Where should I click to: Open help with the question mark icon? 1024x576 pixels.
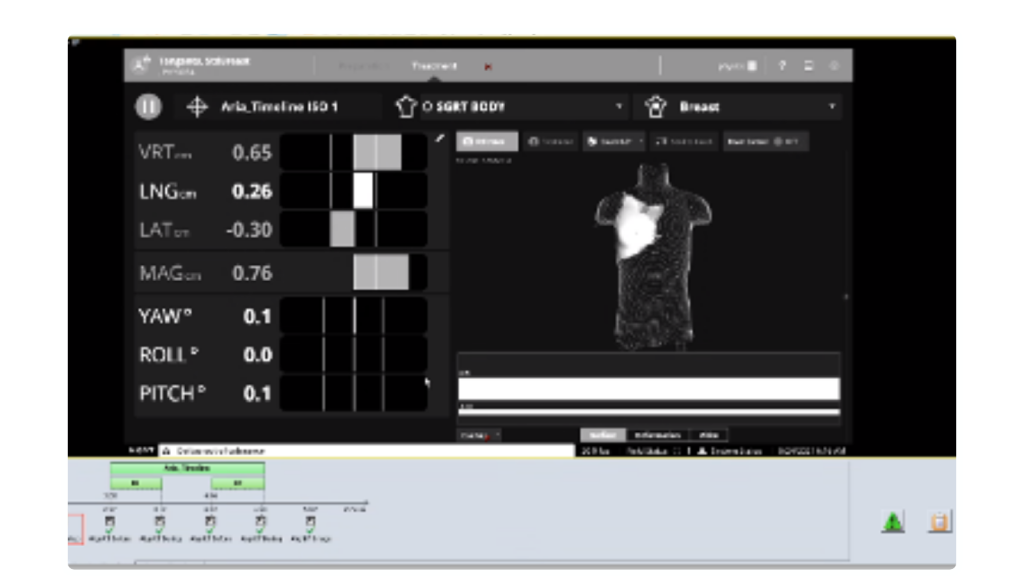point(782,66)
